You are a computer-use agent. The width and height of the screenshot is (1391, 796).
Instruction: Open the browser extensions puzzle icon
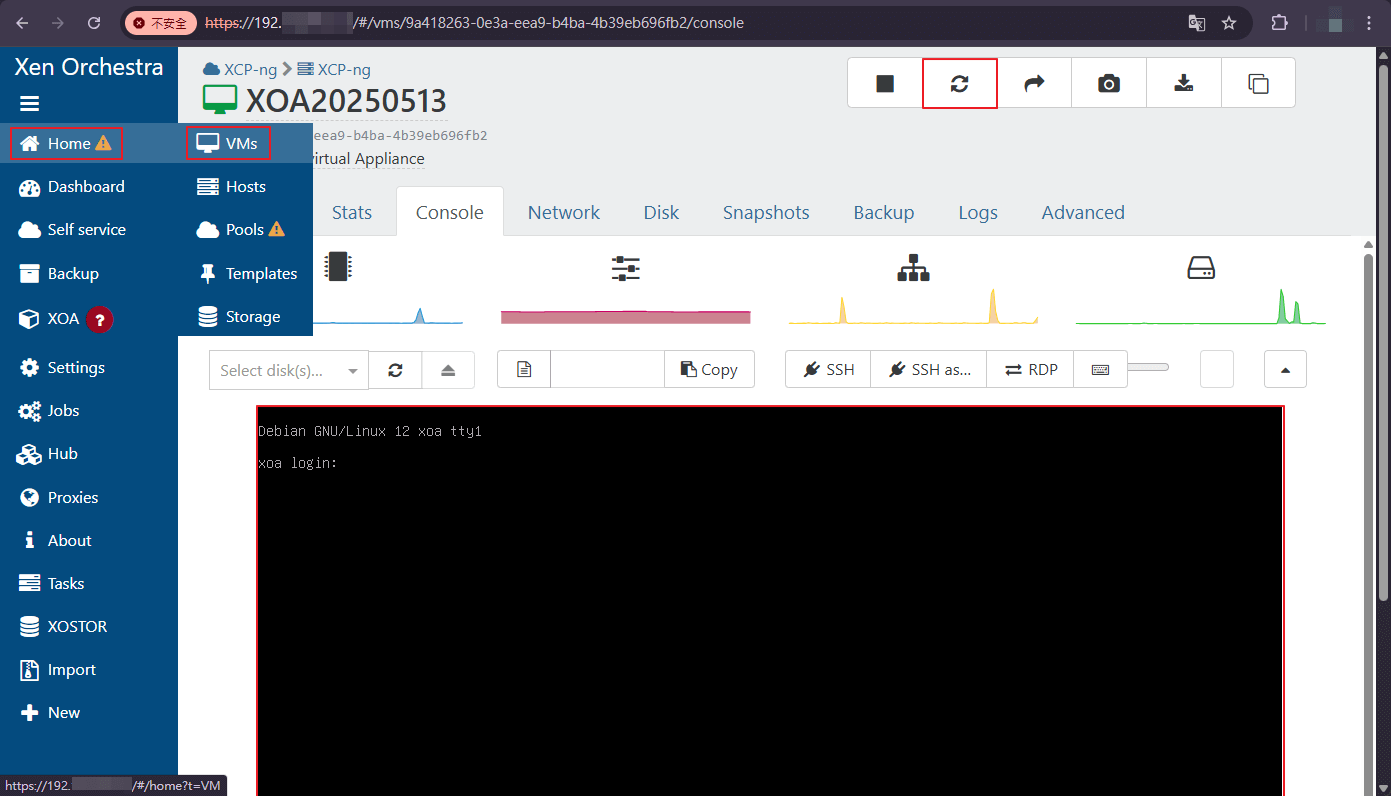(x=1279, y=23)
